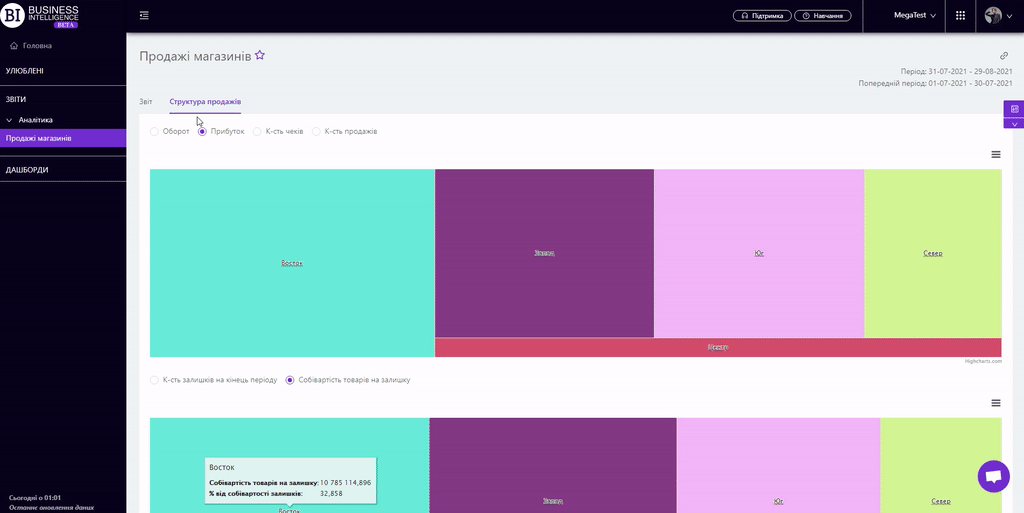Image resolution: width=1024 pixels, height=513 pixels.
Task: Click the hamburger sidebar collapse icon
Action: click(144, 15)
